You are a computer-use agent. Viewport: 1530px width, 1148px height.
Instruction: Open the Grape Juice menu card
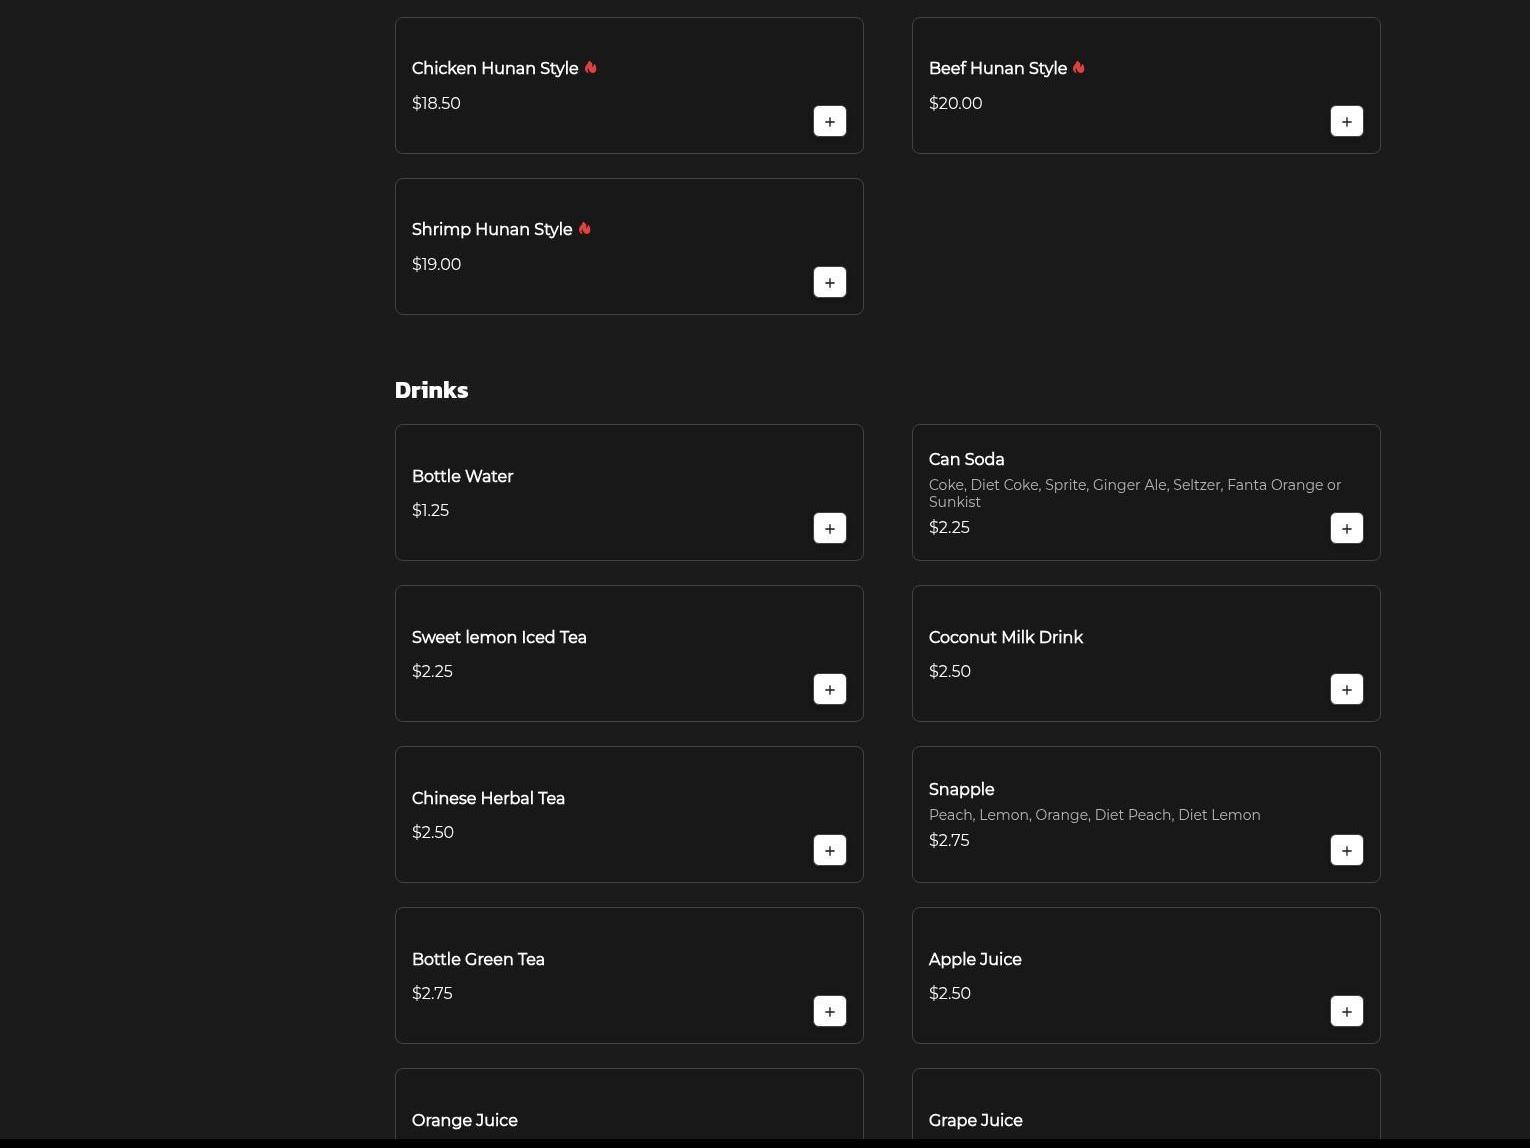[1146, 1105]
